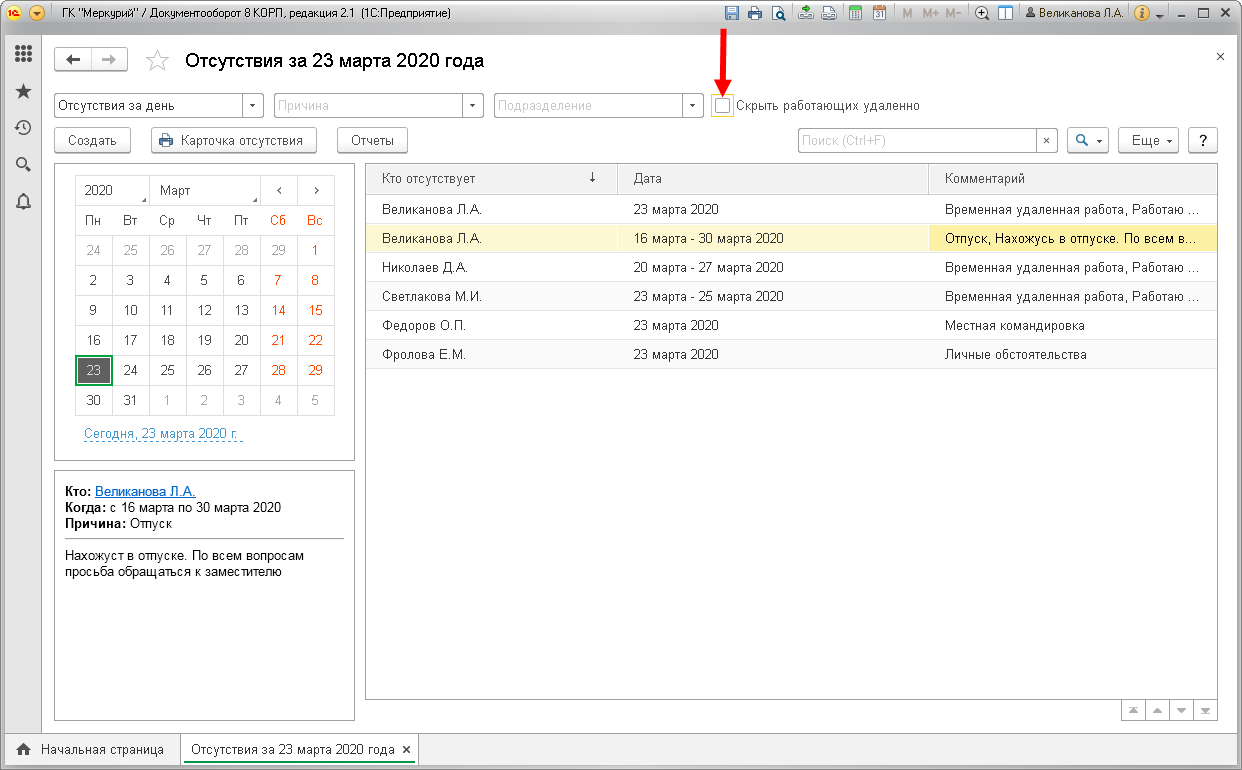This screenshot has height=770, width=1242.
Task: Add page to favorites via star near the title
Action: (x=157, y=61)
